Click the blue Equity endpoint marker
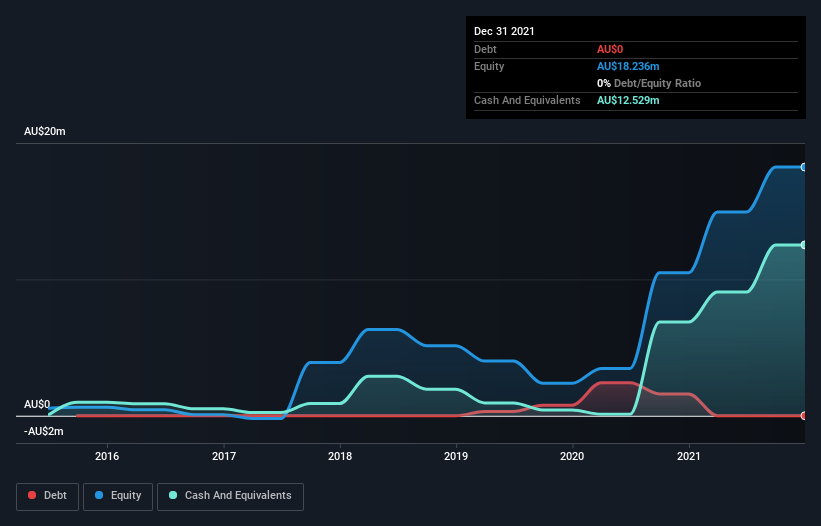The width and height of the screenshot is (821, 526). (x=804, y=167)
